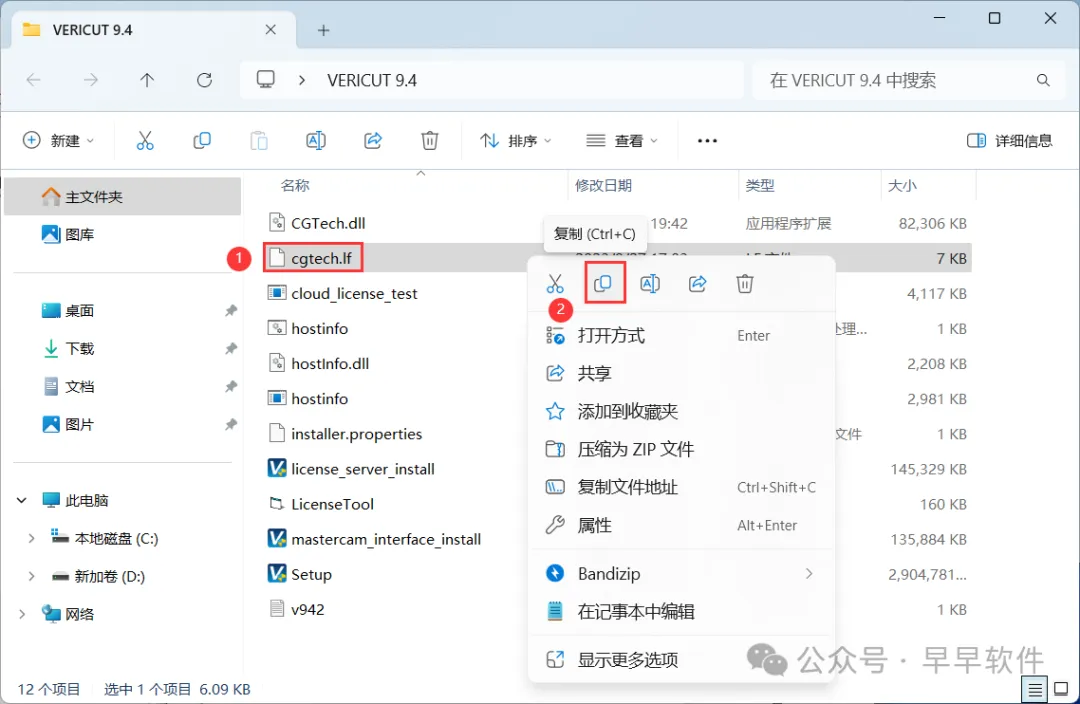Expand the 本地磁盘 (C:) node

[31, 538]
